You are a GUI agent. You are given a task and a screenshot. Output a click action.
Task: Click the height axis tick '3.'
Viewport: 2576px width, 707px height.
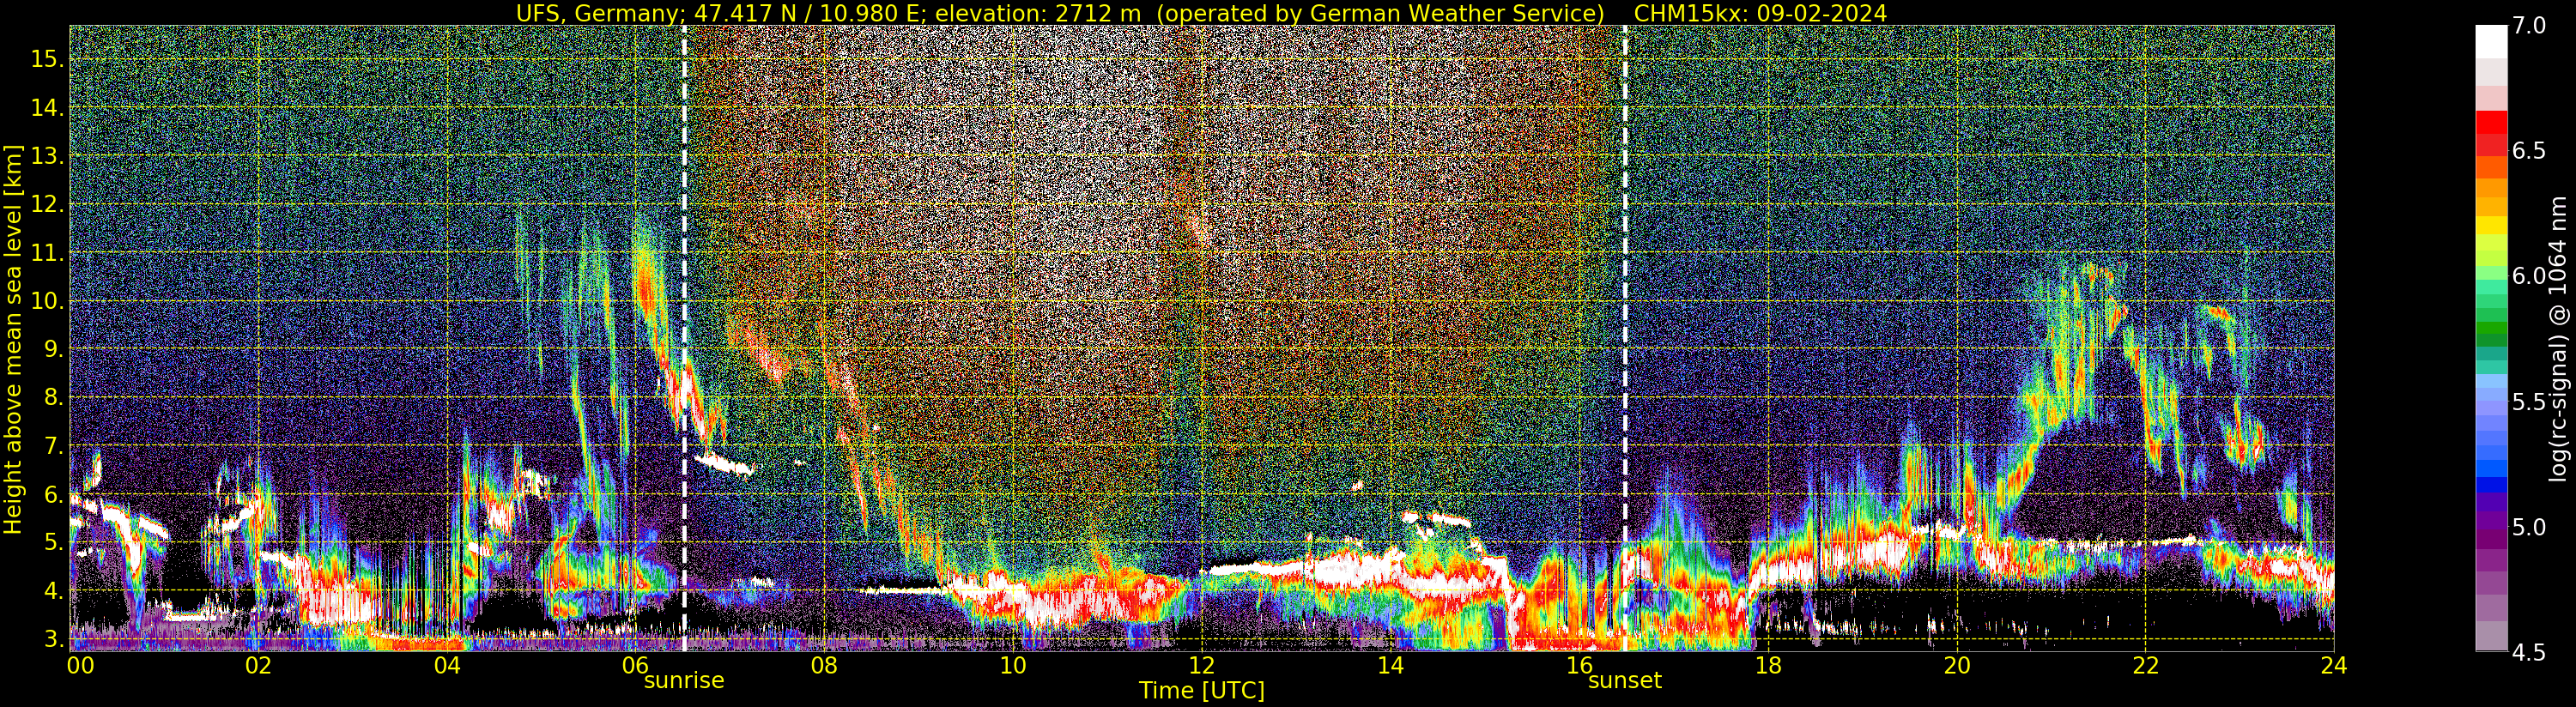(54, 638)
